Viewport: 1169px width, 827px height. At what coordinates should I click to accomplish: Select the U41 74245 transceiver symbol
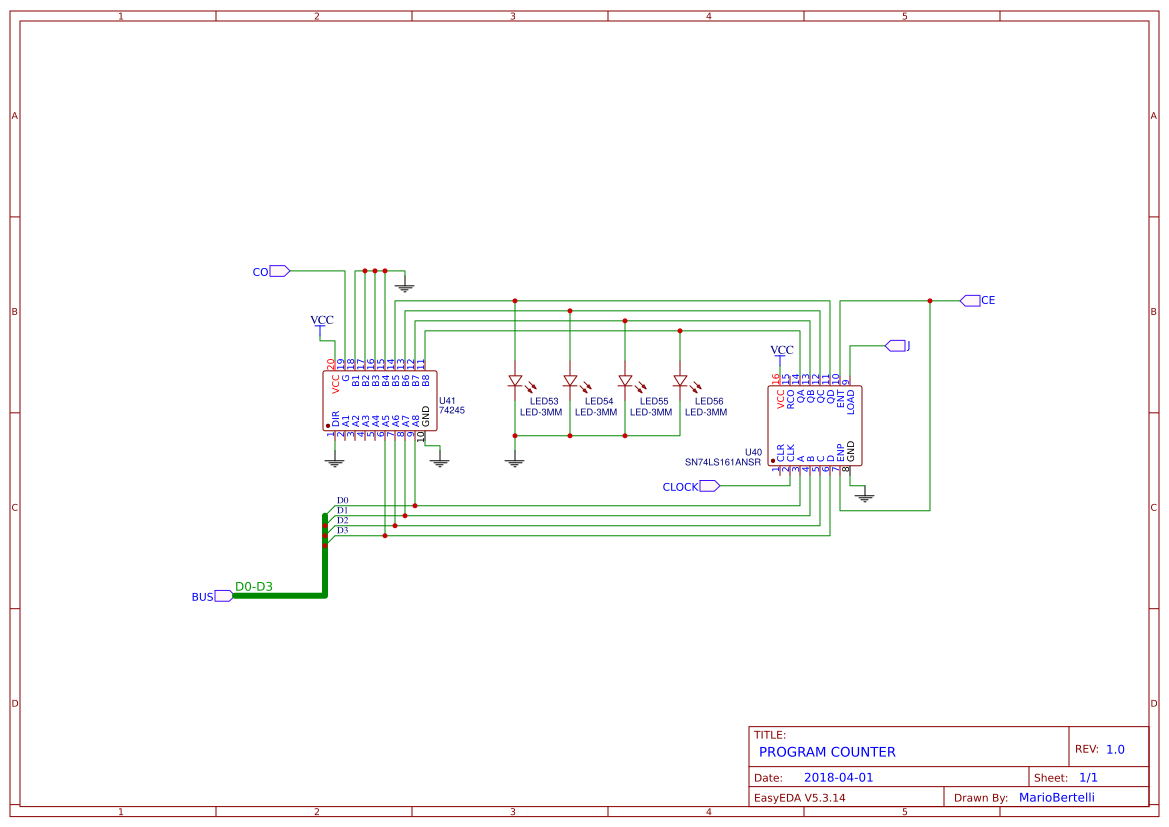point(378,400)
